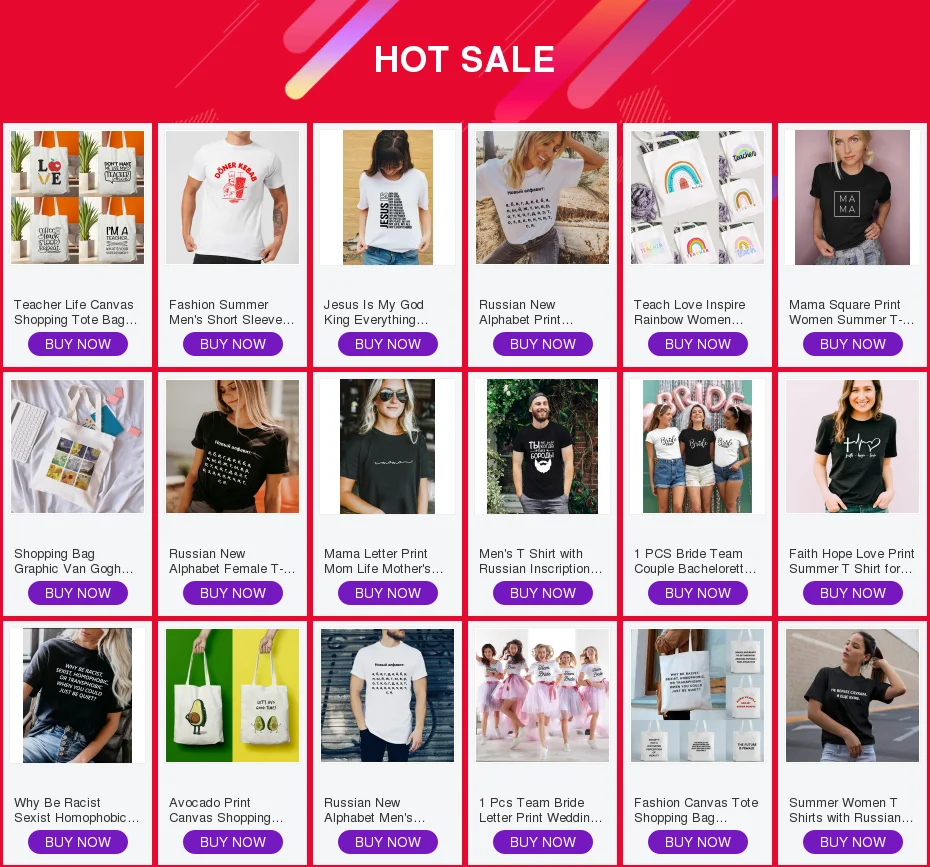View the Team Bride wedding tutu group photo
The width and height of the screenshot is (930, 867).
[x=542, y=695]
